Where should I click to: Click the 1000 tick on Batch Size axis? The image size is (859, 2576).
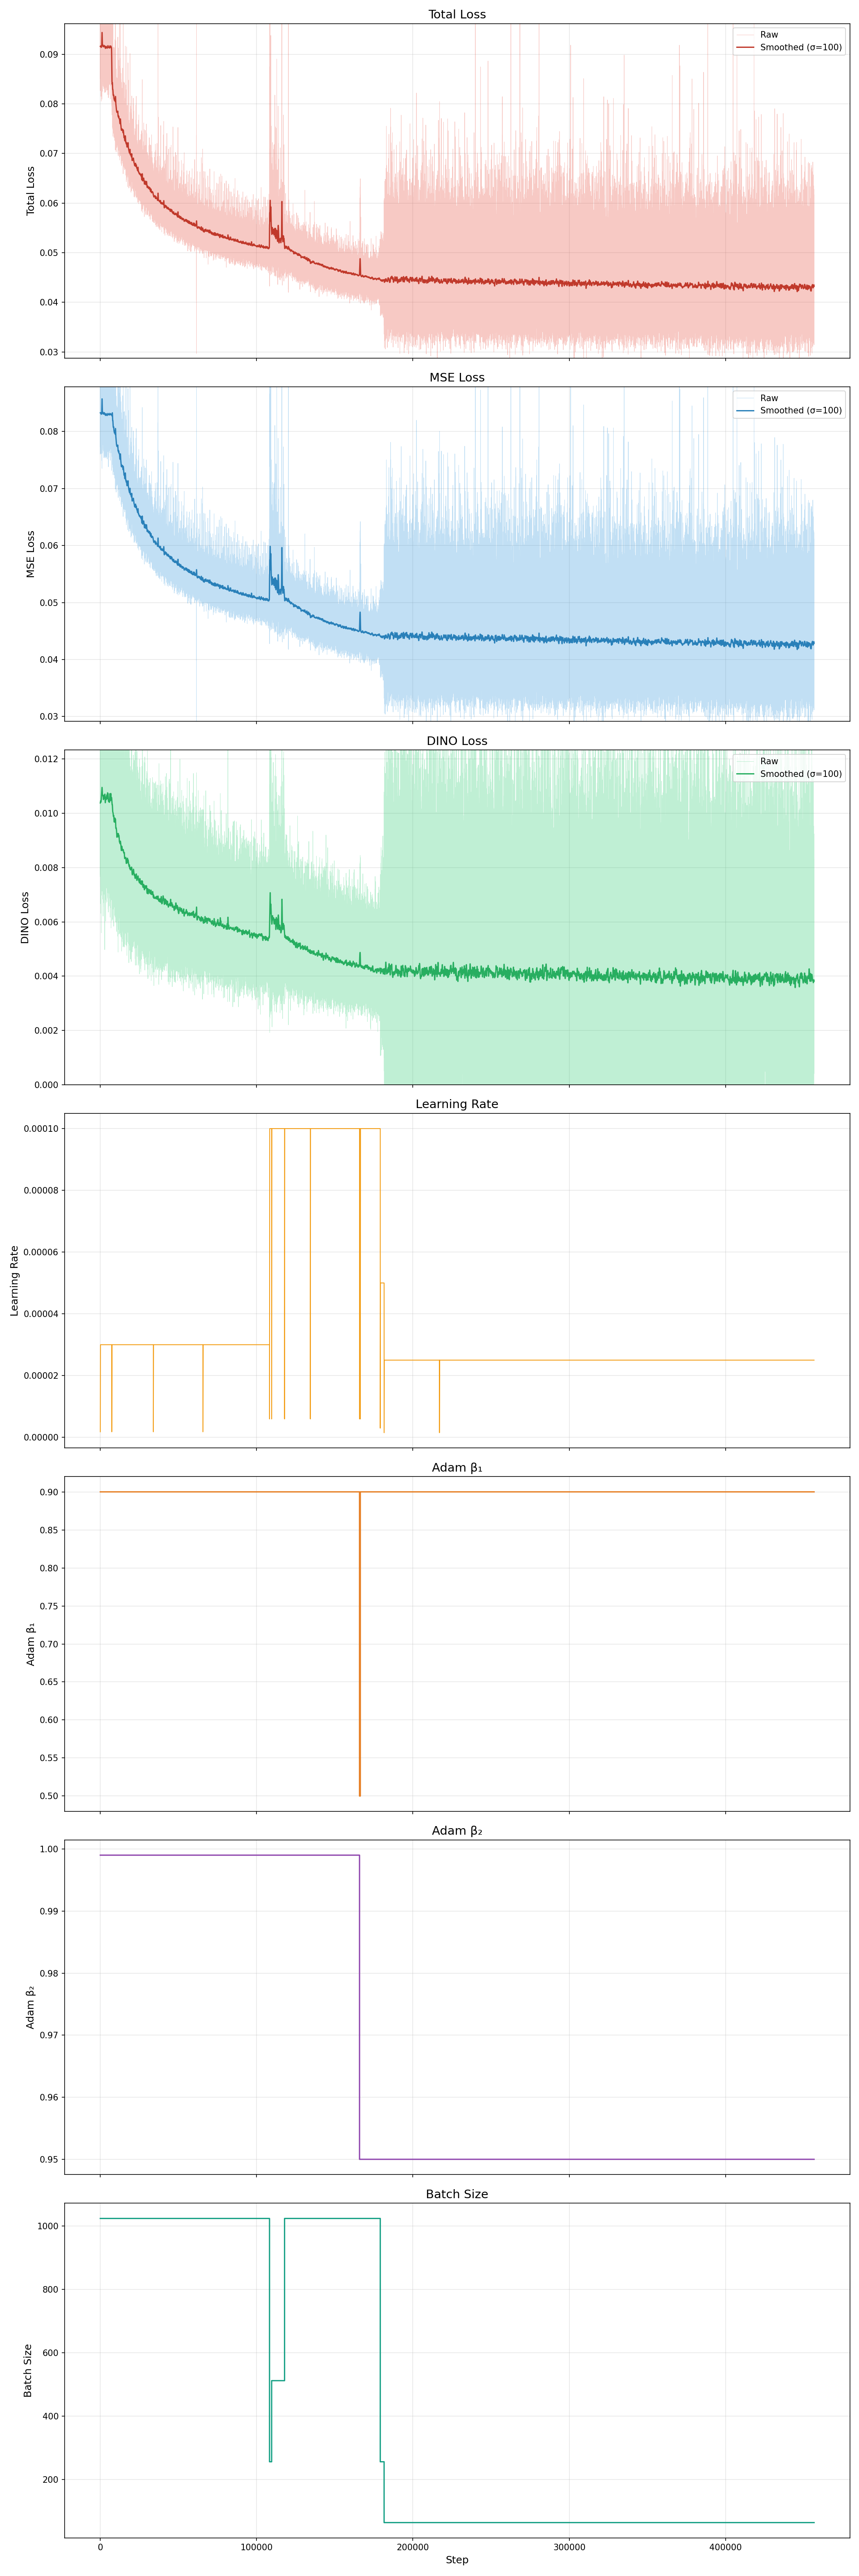coord(47,2226)
